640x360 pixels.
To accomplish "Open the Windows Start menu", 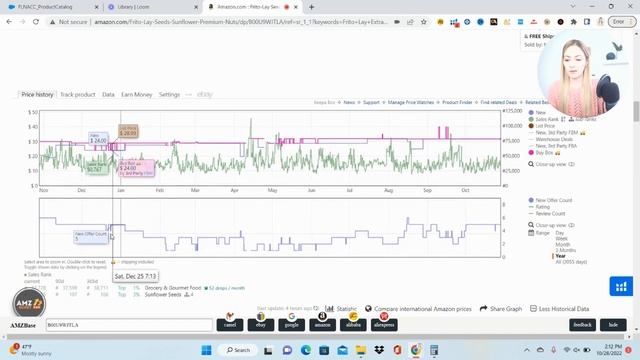I will pyautogui.click(x=207, y=350).
